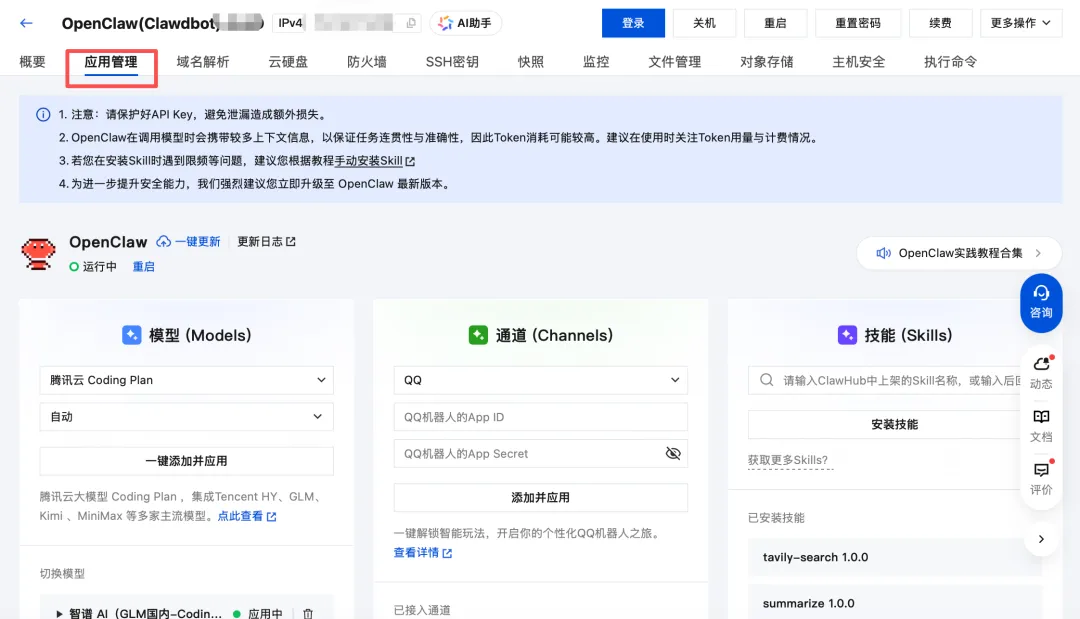Click the search magnifier in Skill field
1080x619 pixels.
pyautogui.click(x=767, y=380)
